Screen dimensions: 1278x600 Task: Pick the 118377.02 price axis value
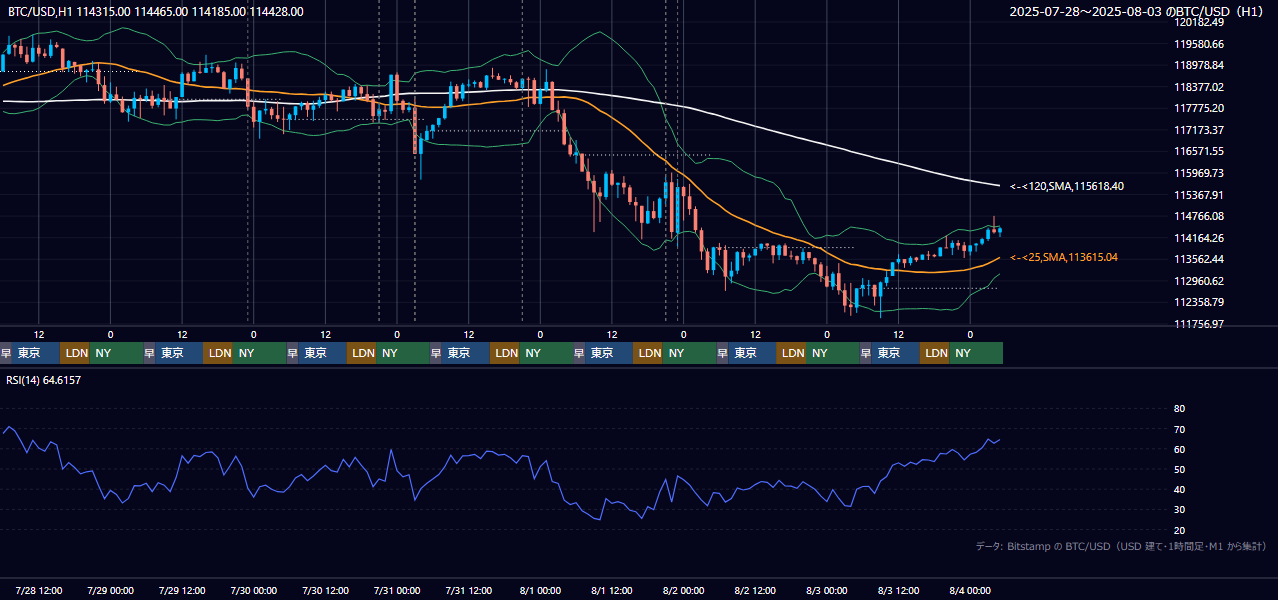pyautogui.click(x=1199, y=87)
